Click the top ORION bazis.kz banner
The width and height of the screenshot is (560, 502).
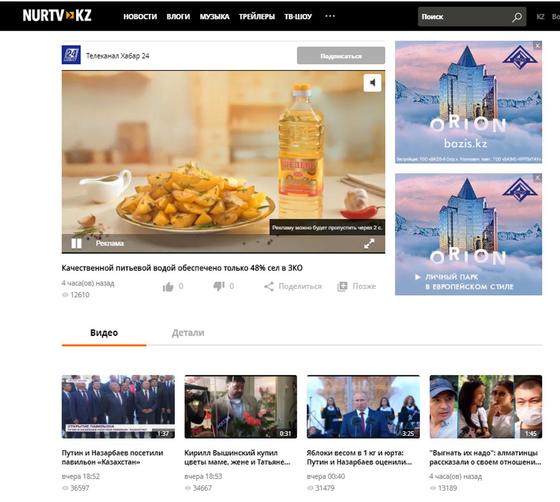[468, 102]
